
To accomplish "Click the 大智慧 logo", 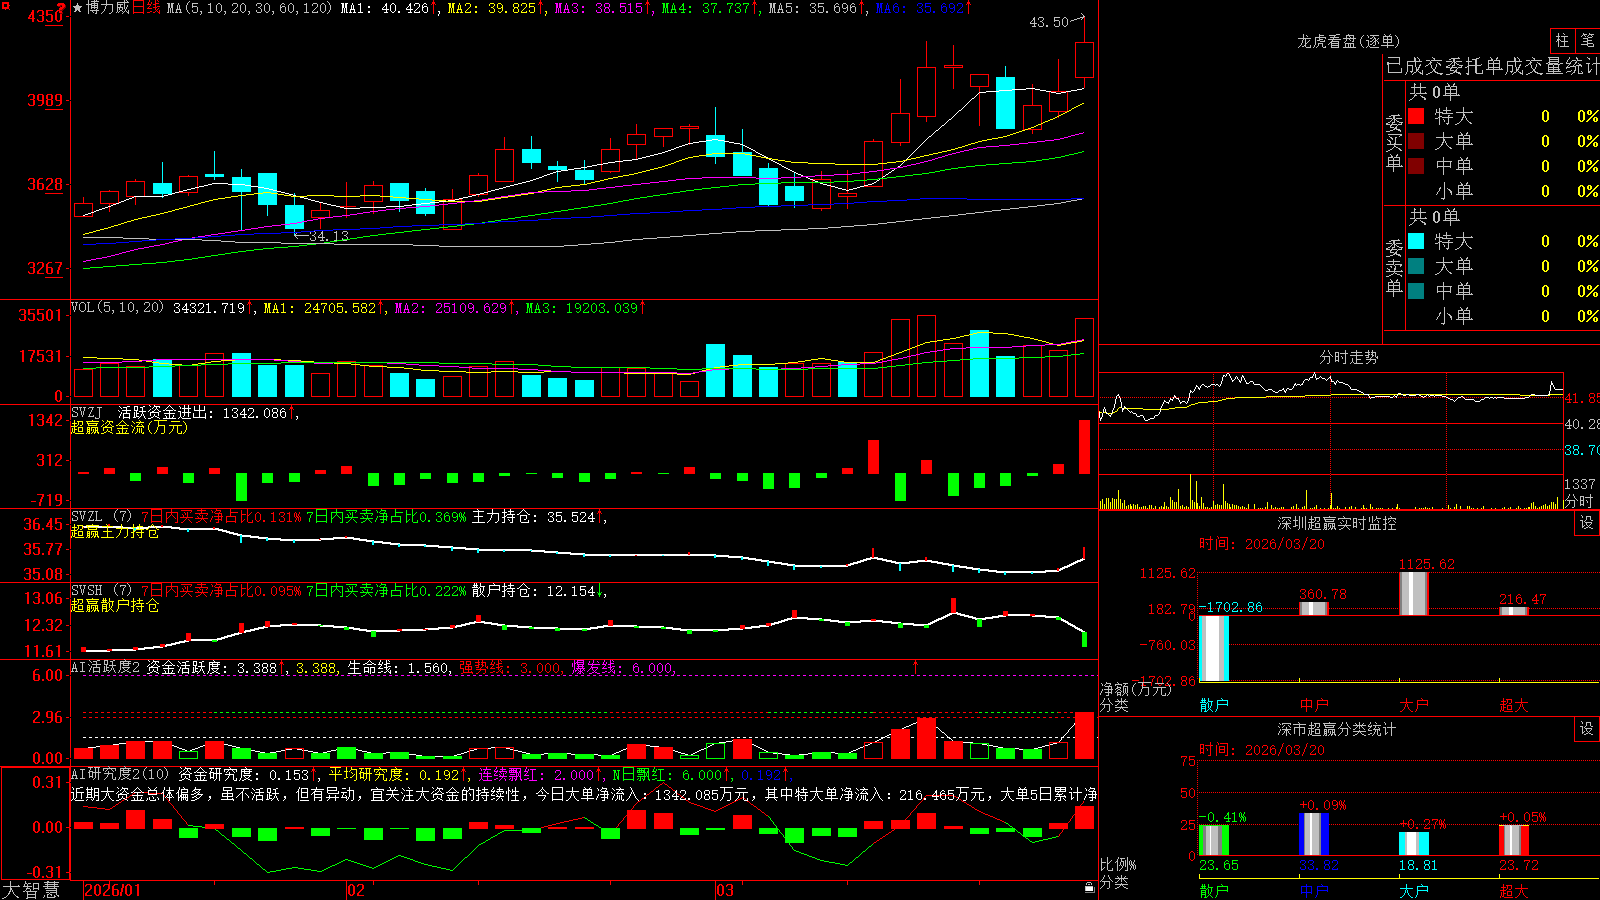I will (31, 890).
